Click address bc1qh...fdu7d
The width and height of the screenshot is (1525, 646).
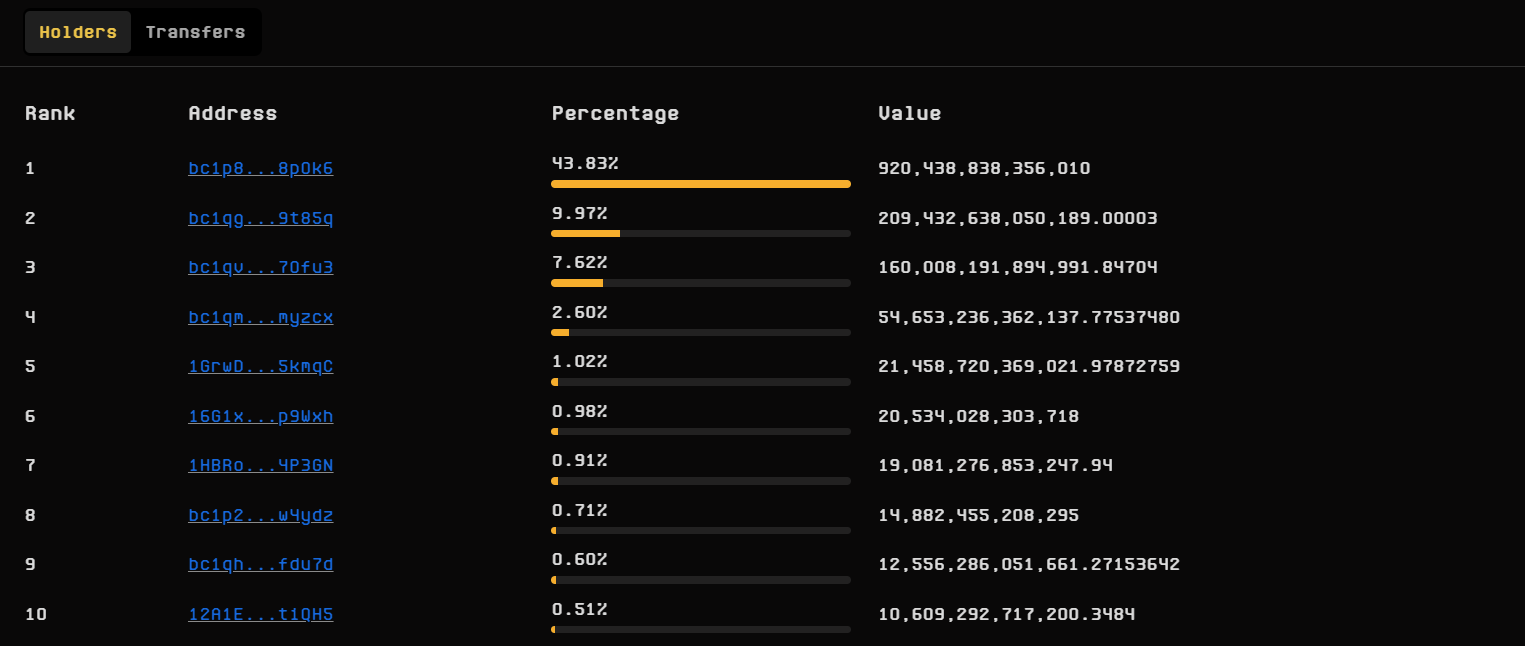click(x=260, y=564)
